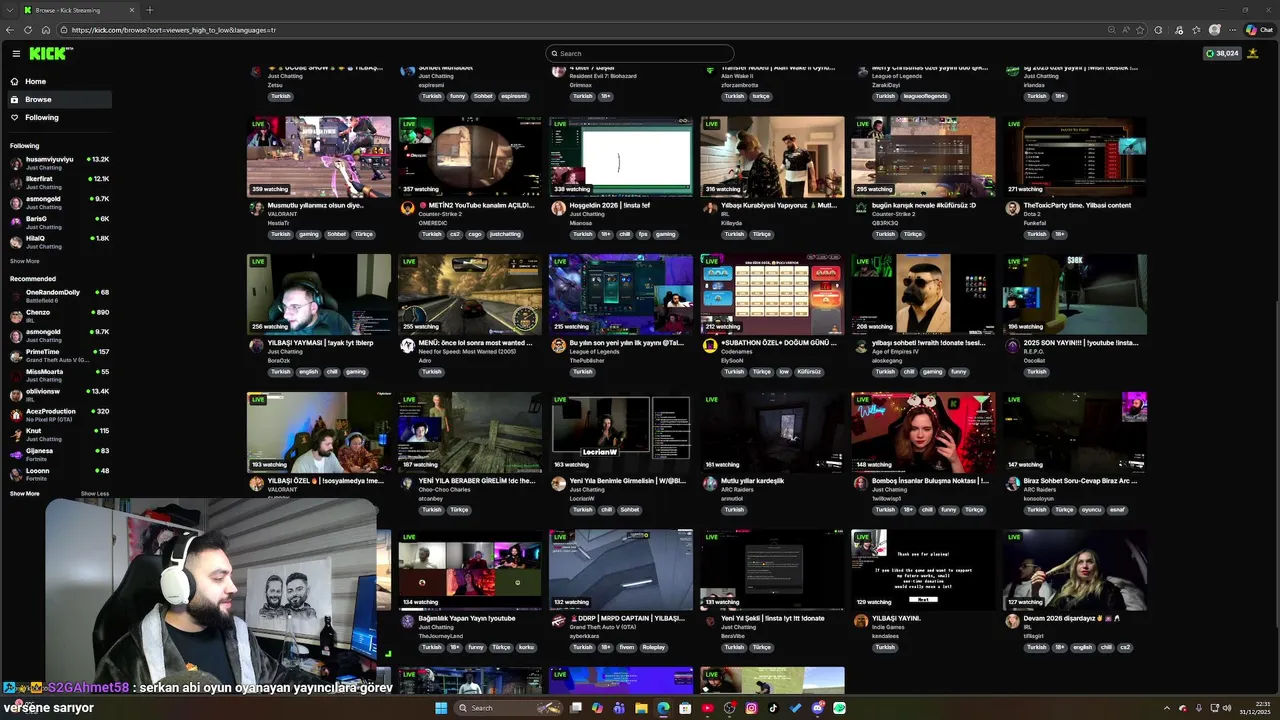
Task: Click the green KICK logo
Action: (x=48, y=53)
